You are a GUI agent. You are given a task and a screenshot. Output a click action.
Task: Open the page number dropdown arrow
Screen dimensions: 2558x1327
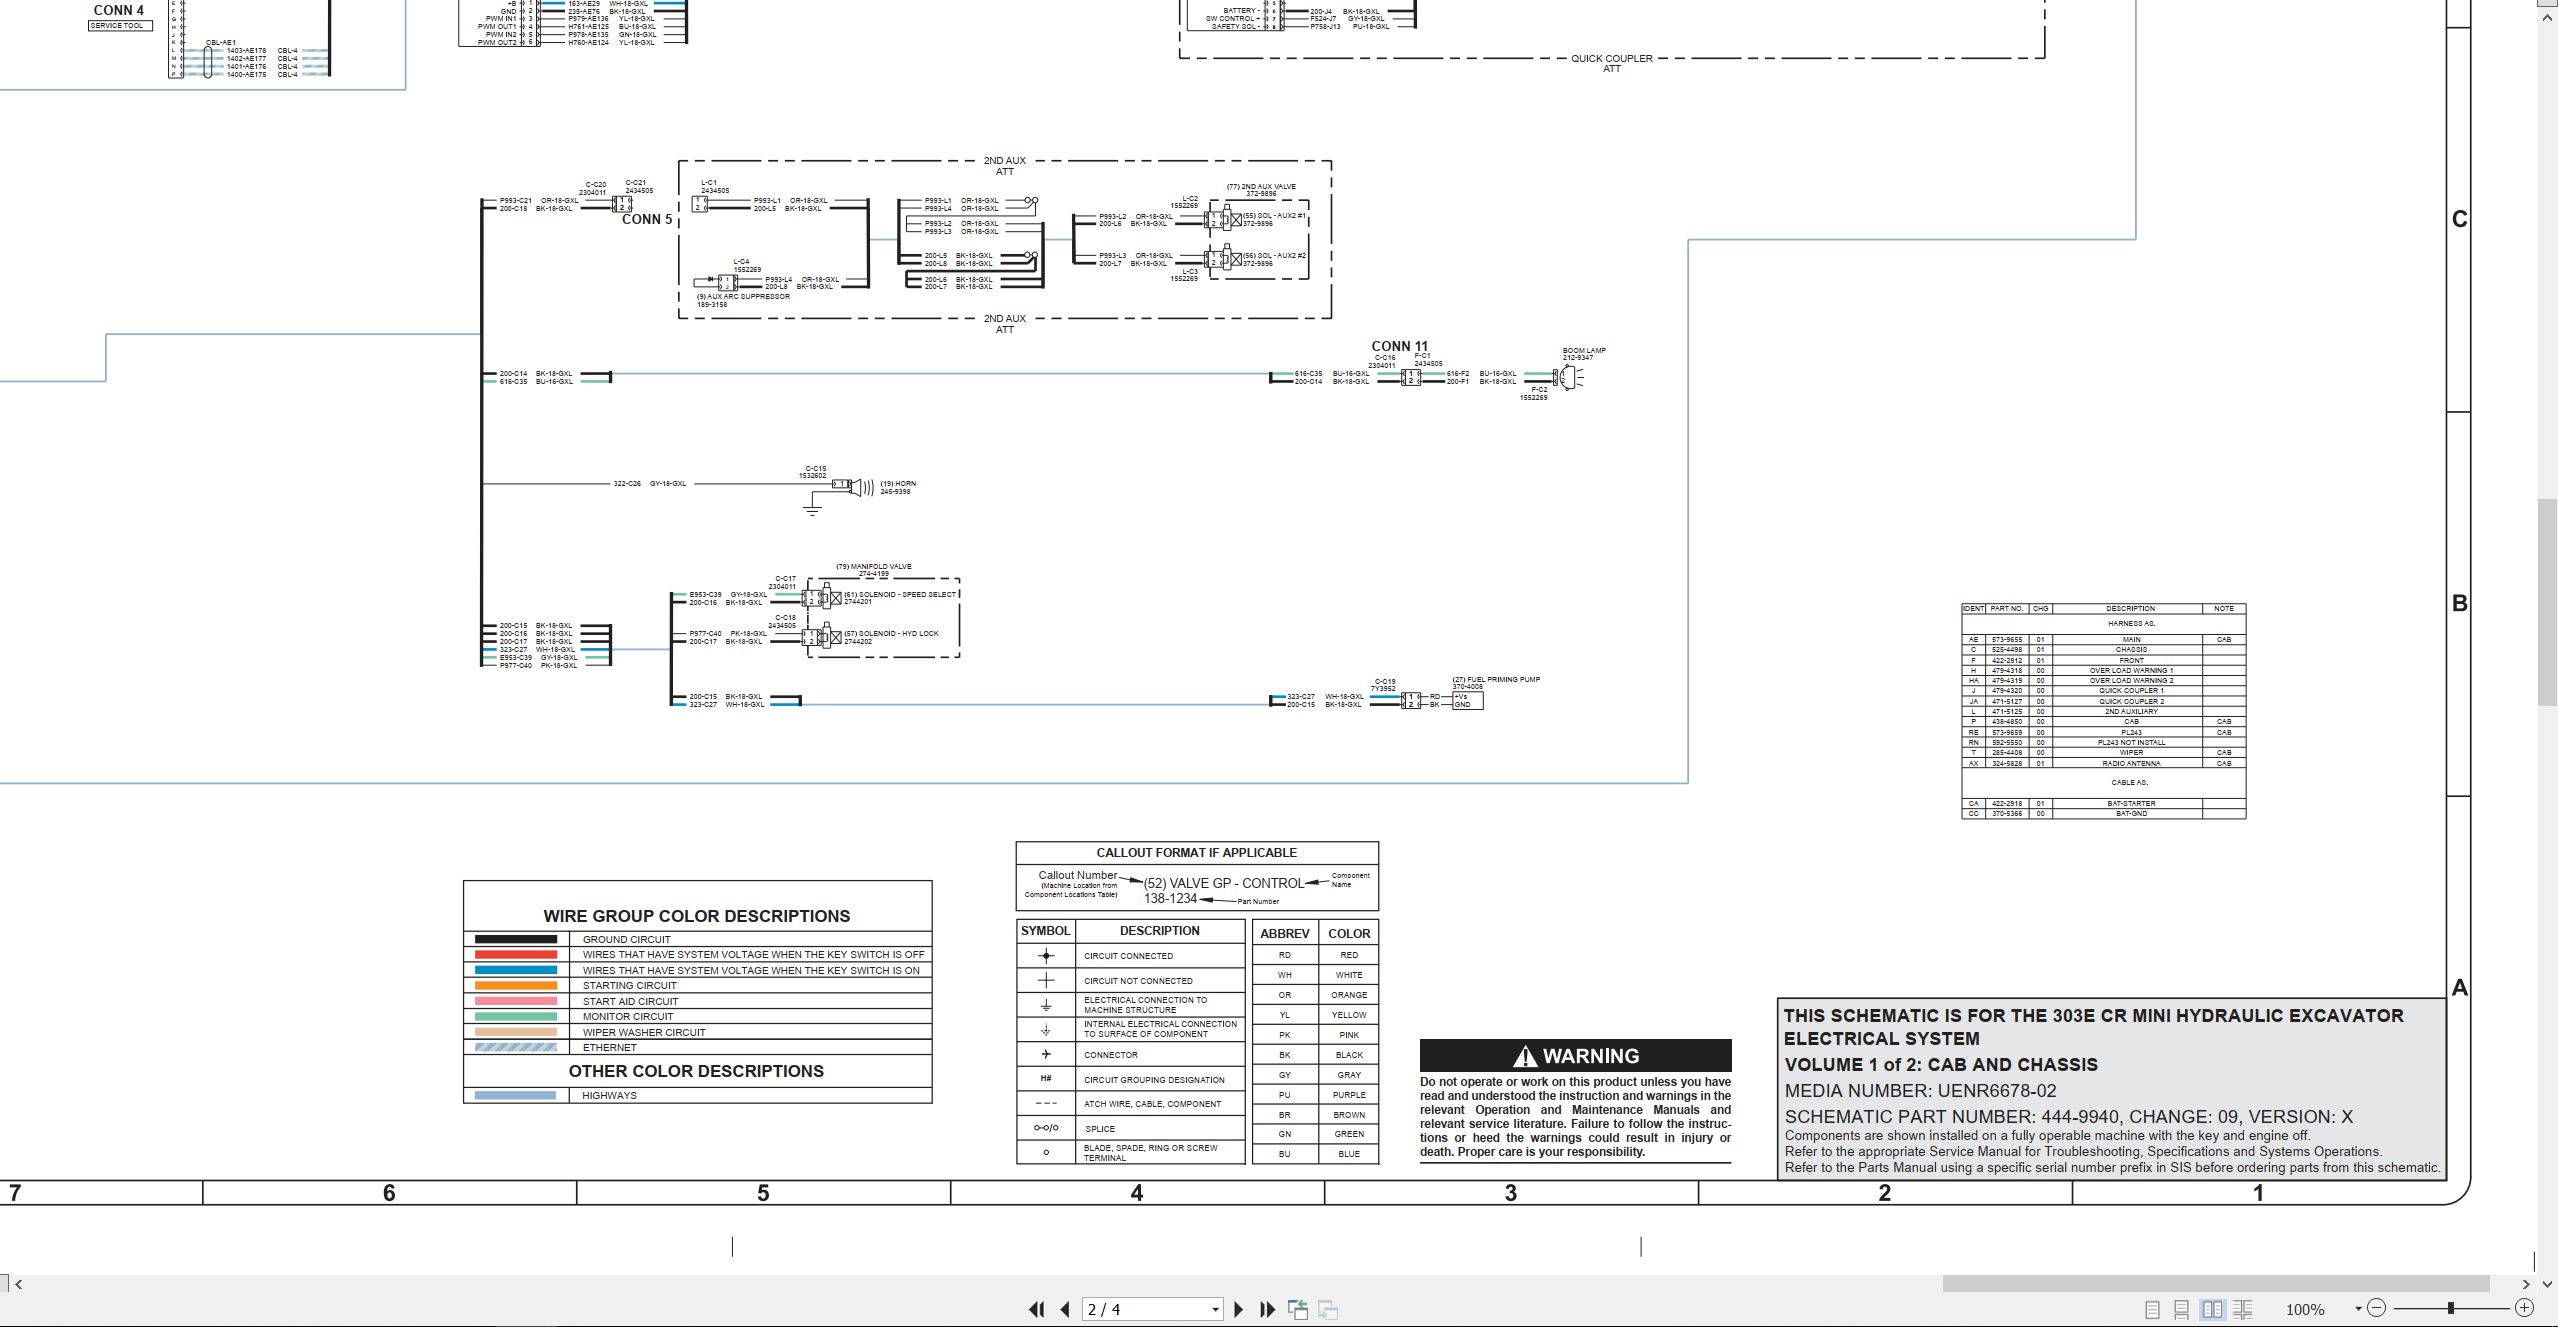(1215, 1309)
